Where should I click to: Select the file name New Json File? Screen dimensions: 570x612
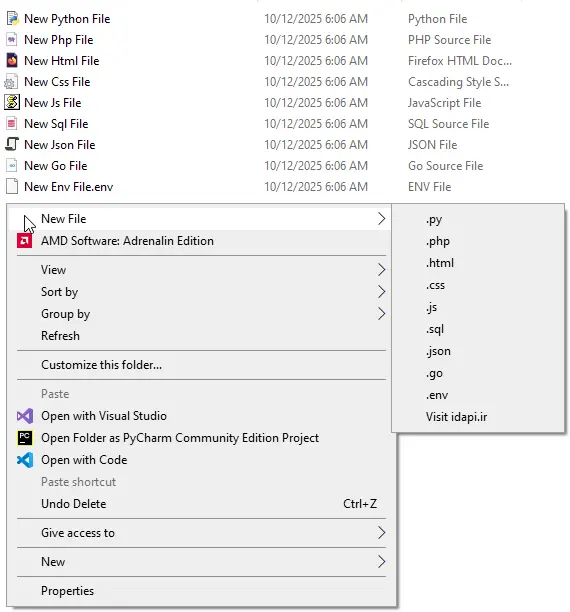[60, 145]
